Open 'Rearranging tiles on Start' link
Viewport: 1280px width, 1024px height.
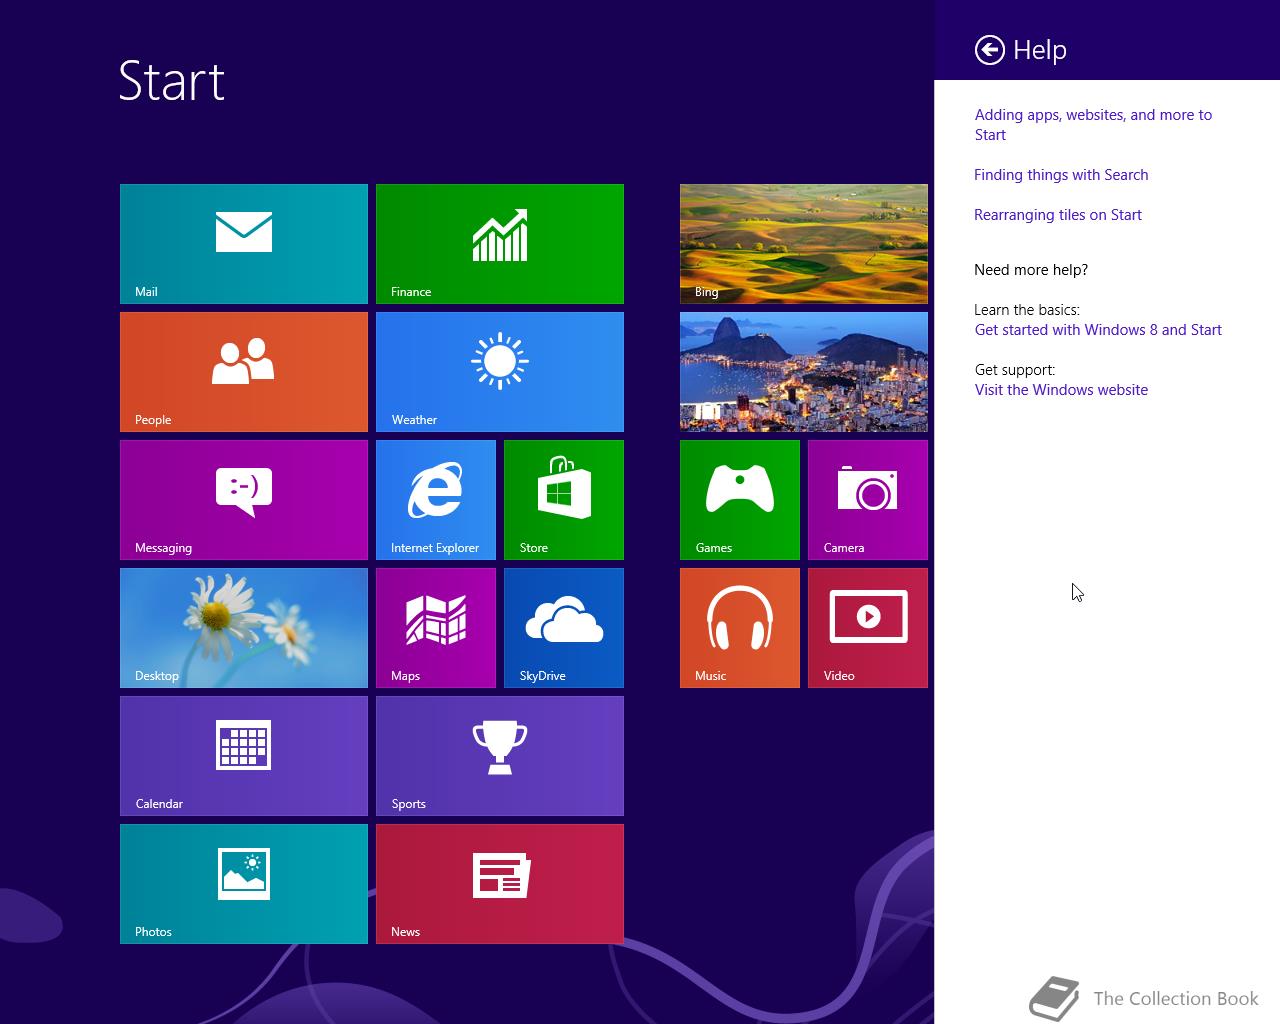(1058, 215)
